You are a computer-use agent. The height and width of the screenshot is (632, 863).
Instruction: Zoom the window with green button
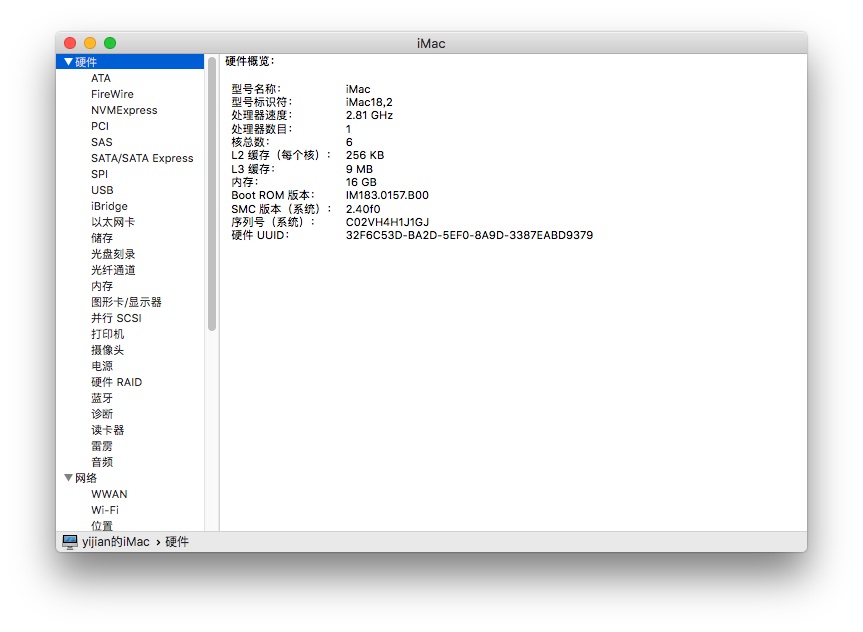pyautogui.click(x=110, y=43)
